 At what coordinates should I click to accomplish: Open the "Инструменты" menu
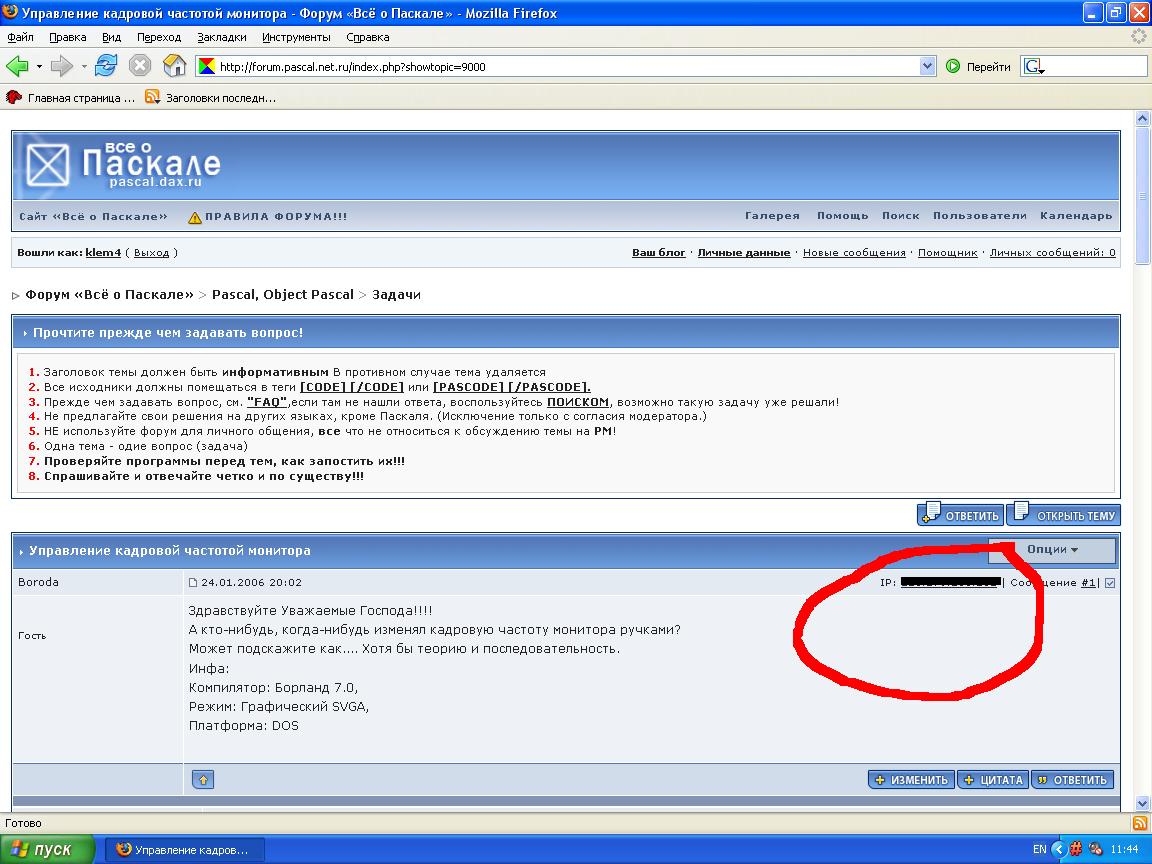296,37
